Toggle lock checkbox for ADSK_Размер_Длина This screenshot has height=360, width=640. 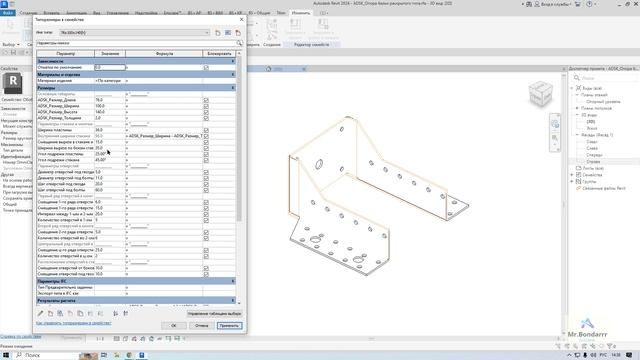click(206, 100)
